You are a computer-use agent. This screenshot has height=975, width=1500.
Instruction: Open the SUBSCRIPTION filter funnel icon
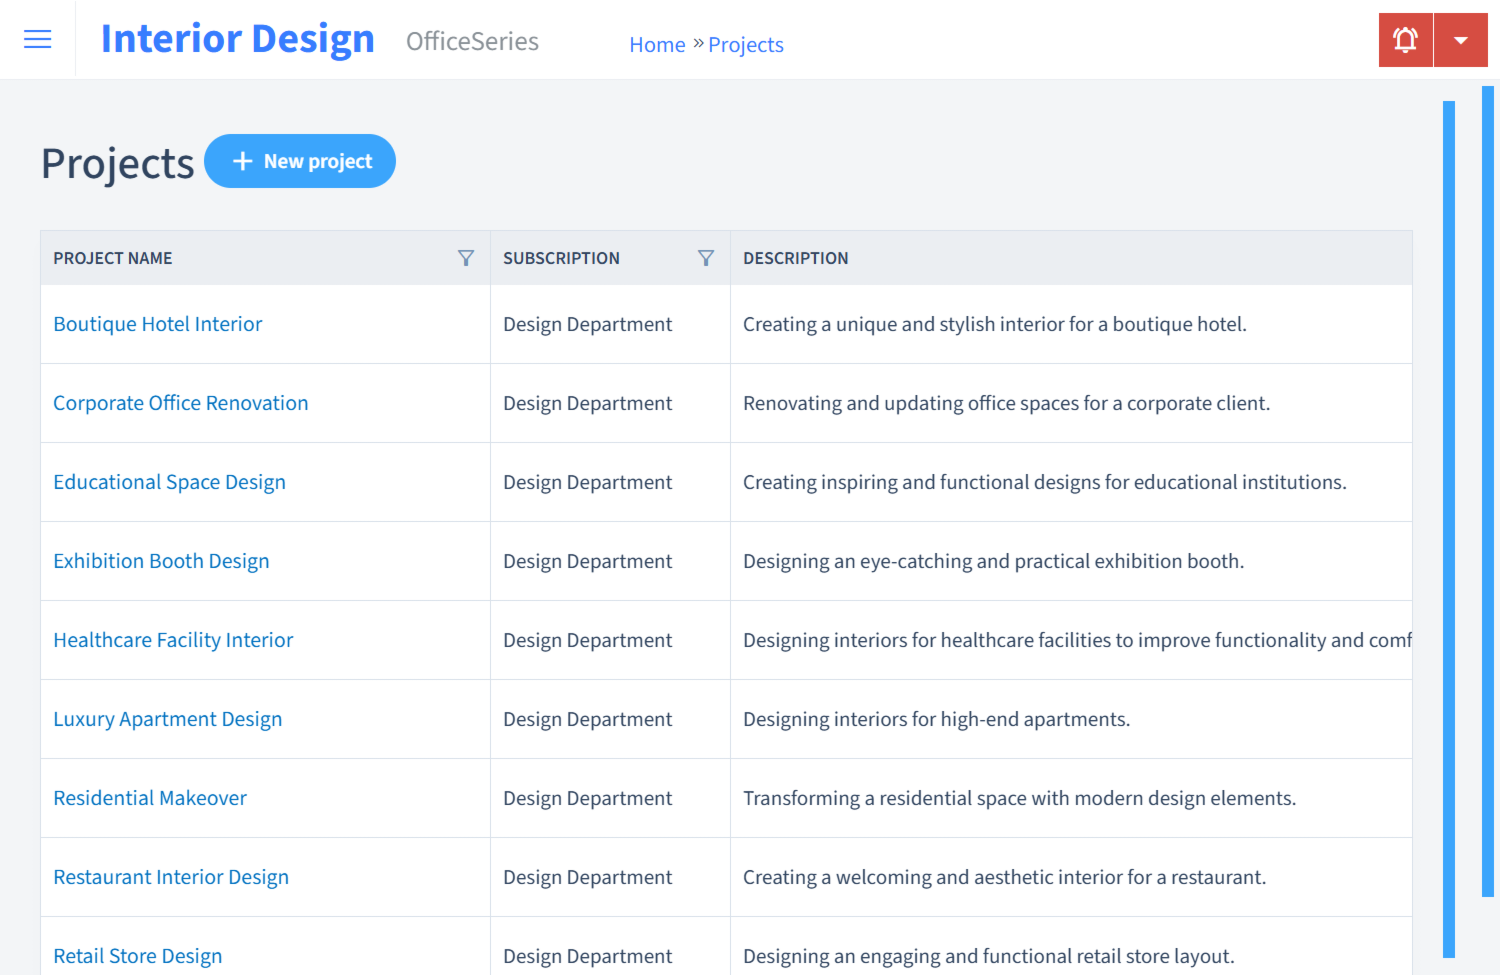pyautogui.click(x=706, y=257)
